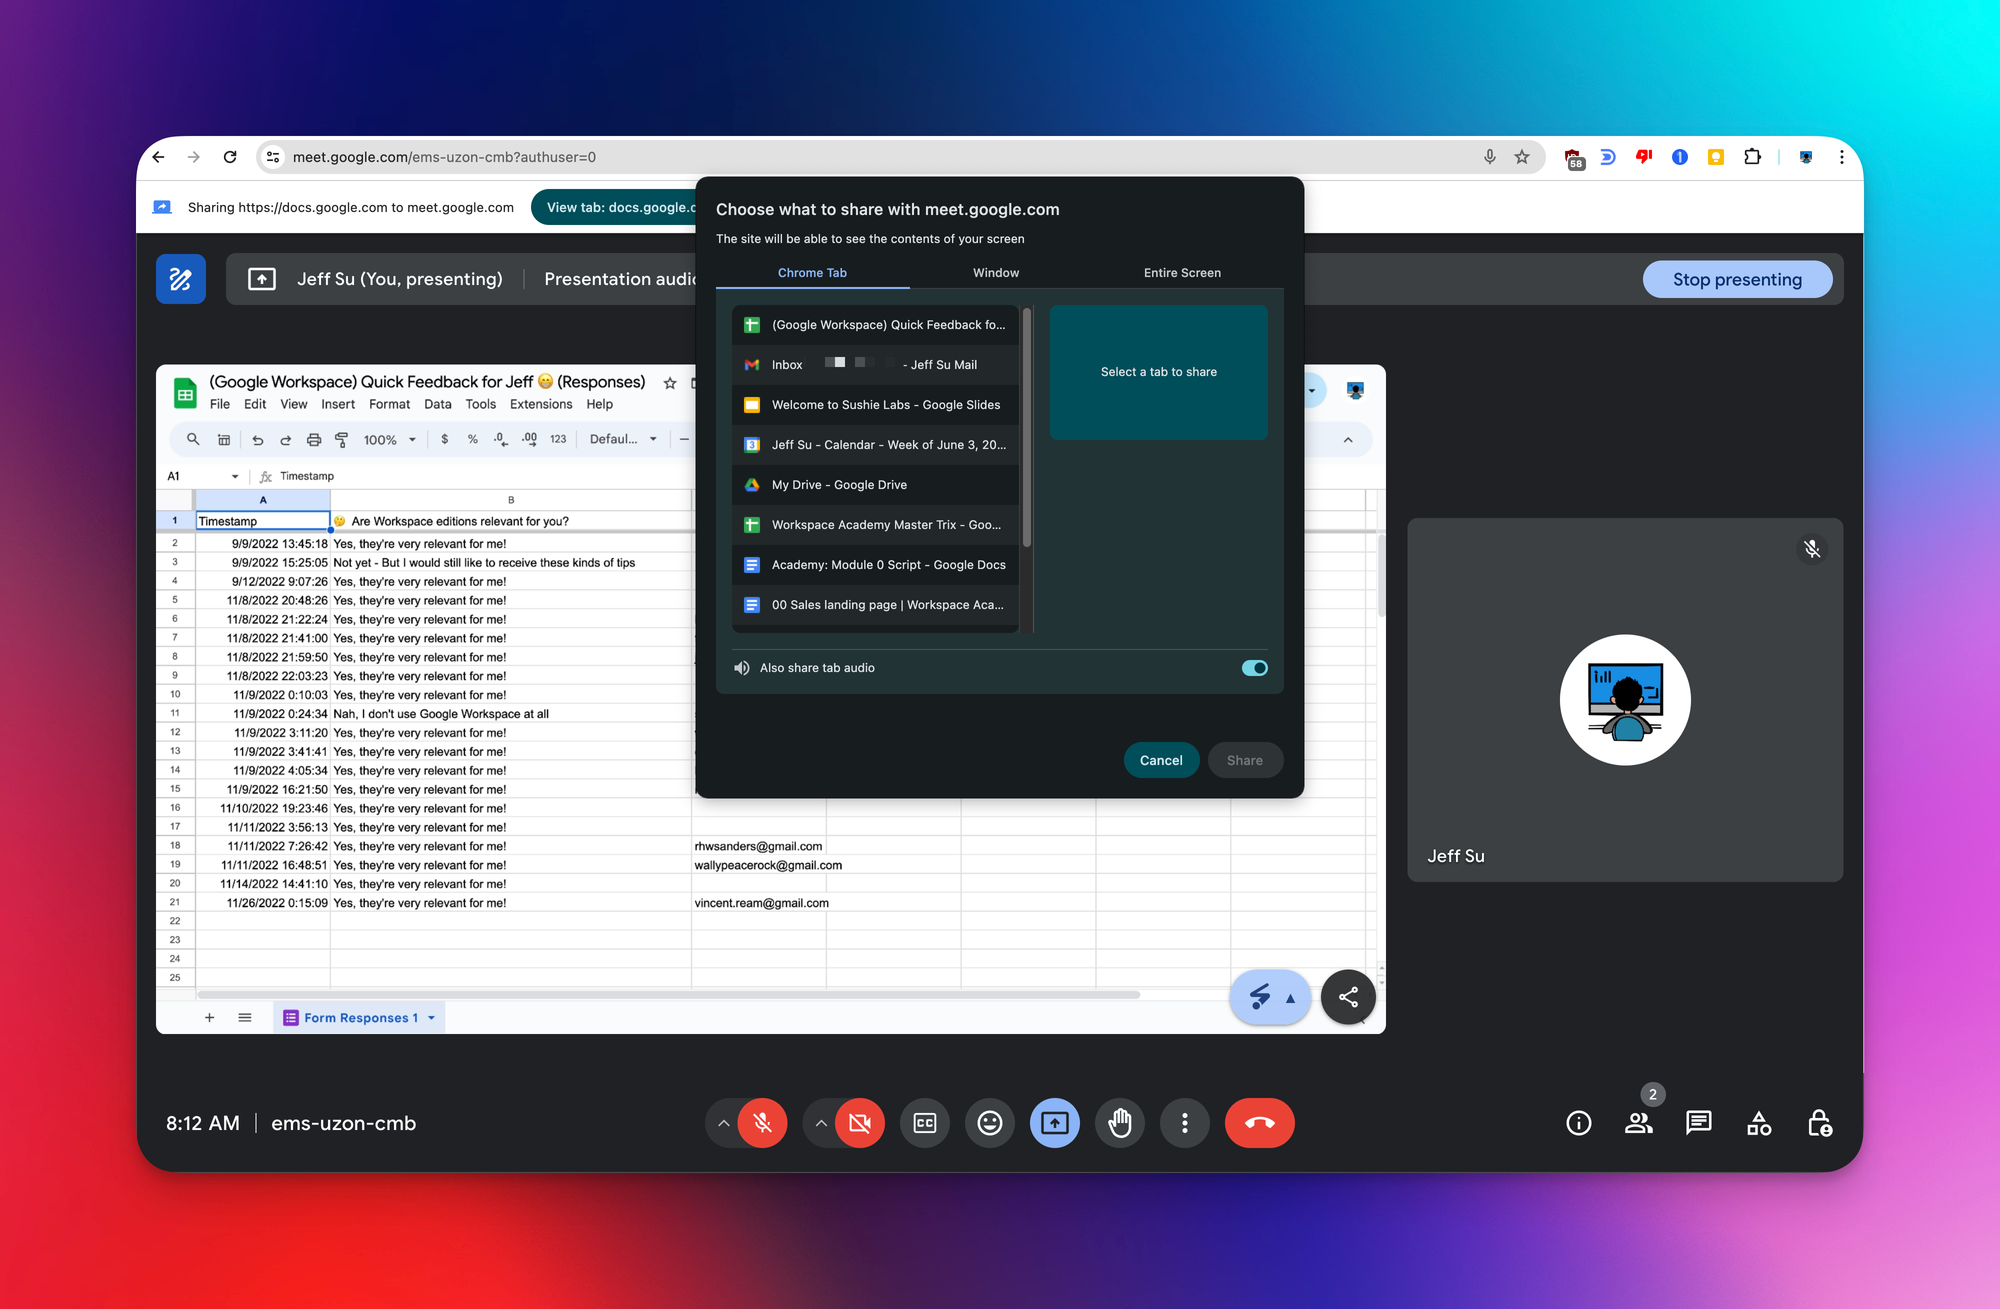Click the paint format icon in Sheets

point(342,439)
